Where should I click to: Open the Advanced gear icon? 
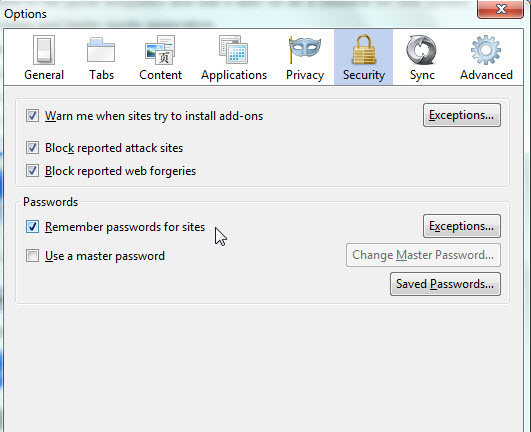tap(486, 50)
